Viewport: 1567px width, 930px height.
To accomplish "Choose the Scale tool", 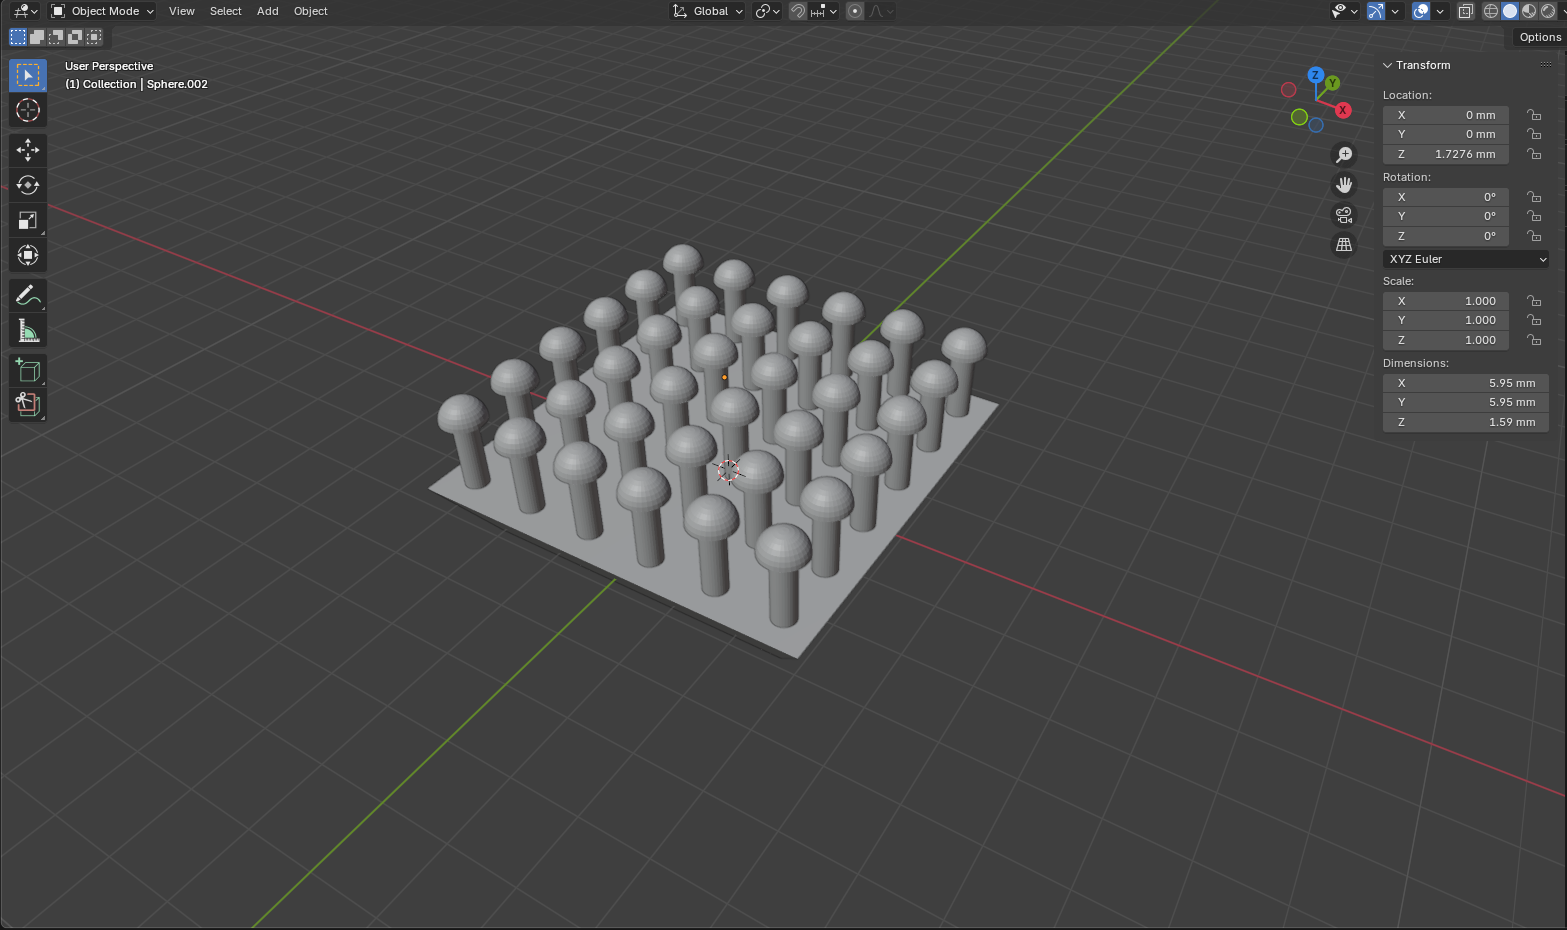I will [x=28, y=220].
